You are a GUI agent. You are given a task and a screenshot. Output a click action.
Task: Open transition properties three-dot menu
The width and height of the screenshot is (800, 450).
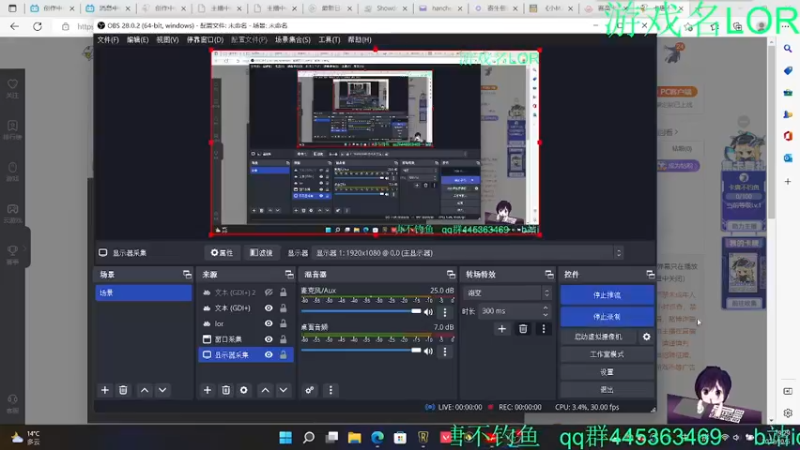pyautogui.click(x=543, y=329)
